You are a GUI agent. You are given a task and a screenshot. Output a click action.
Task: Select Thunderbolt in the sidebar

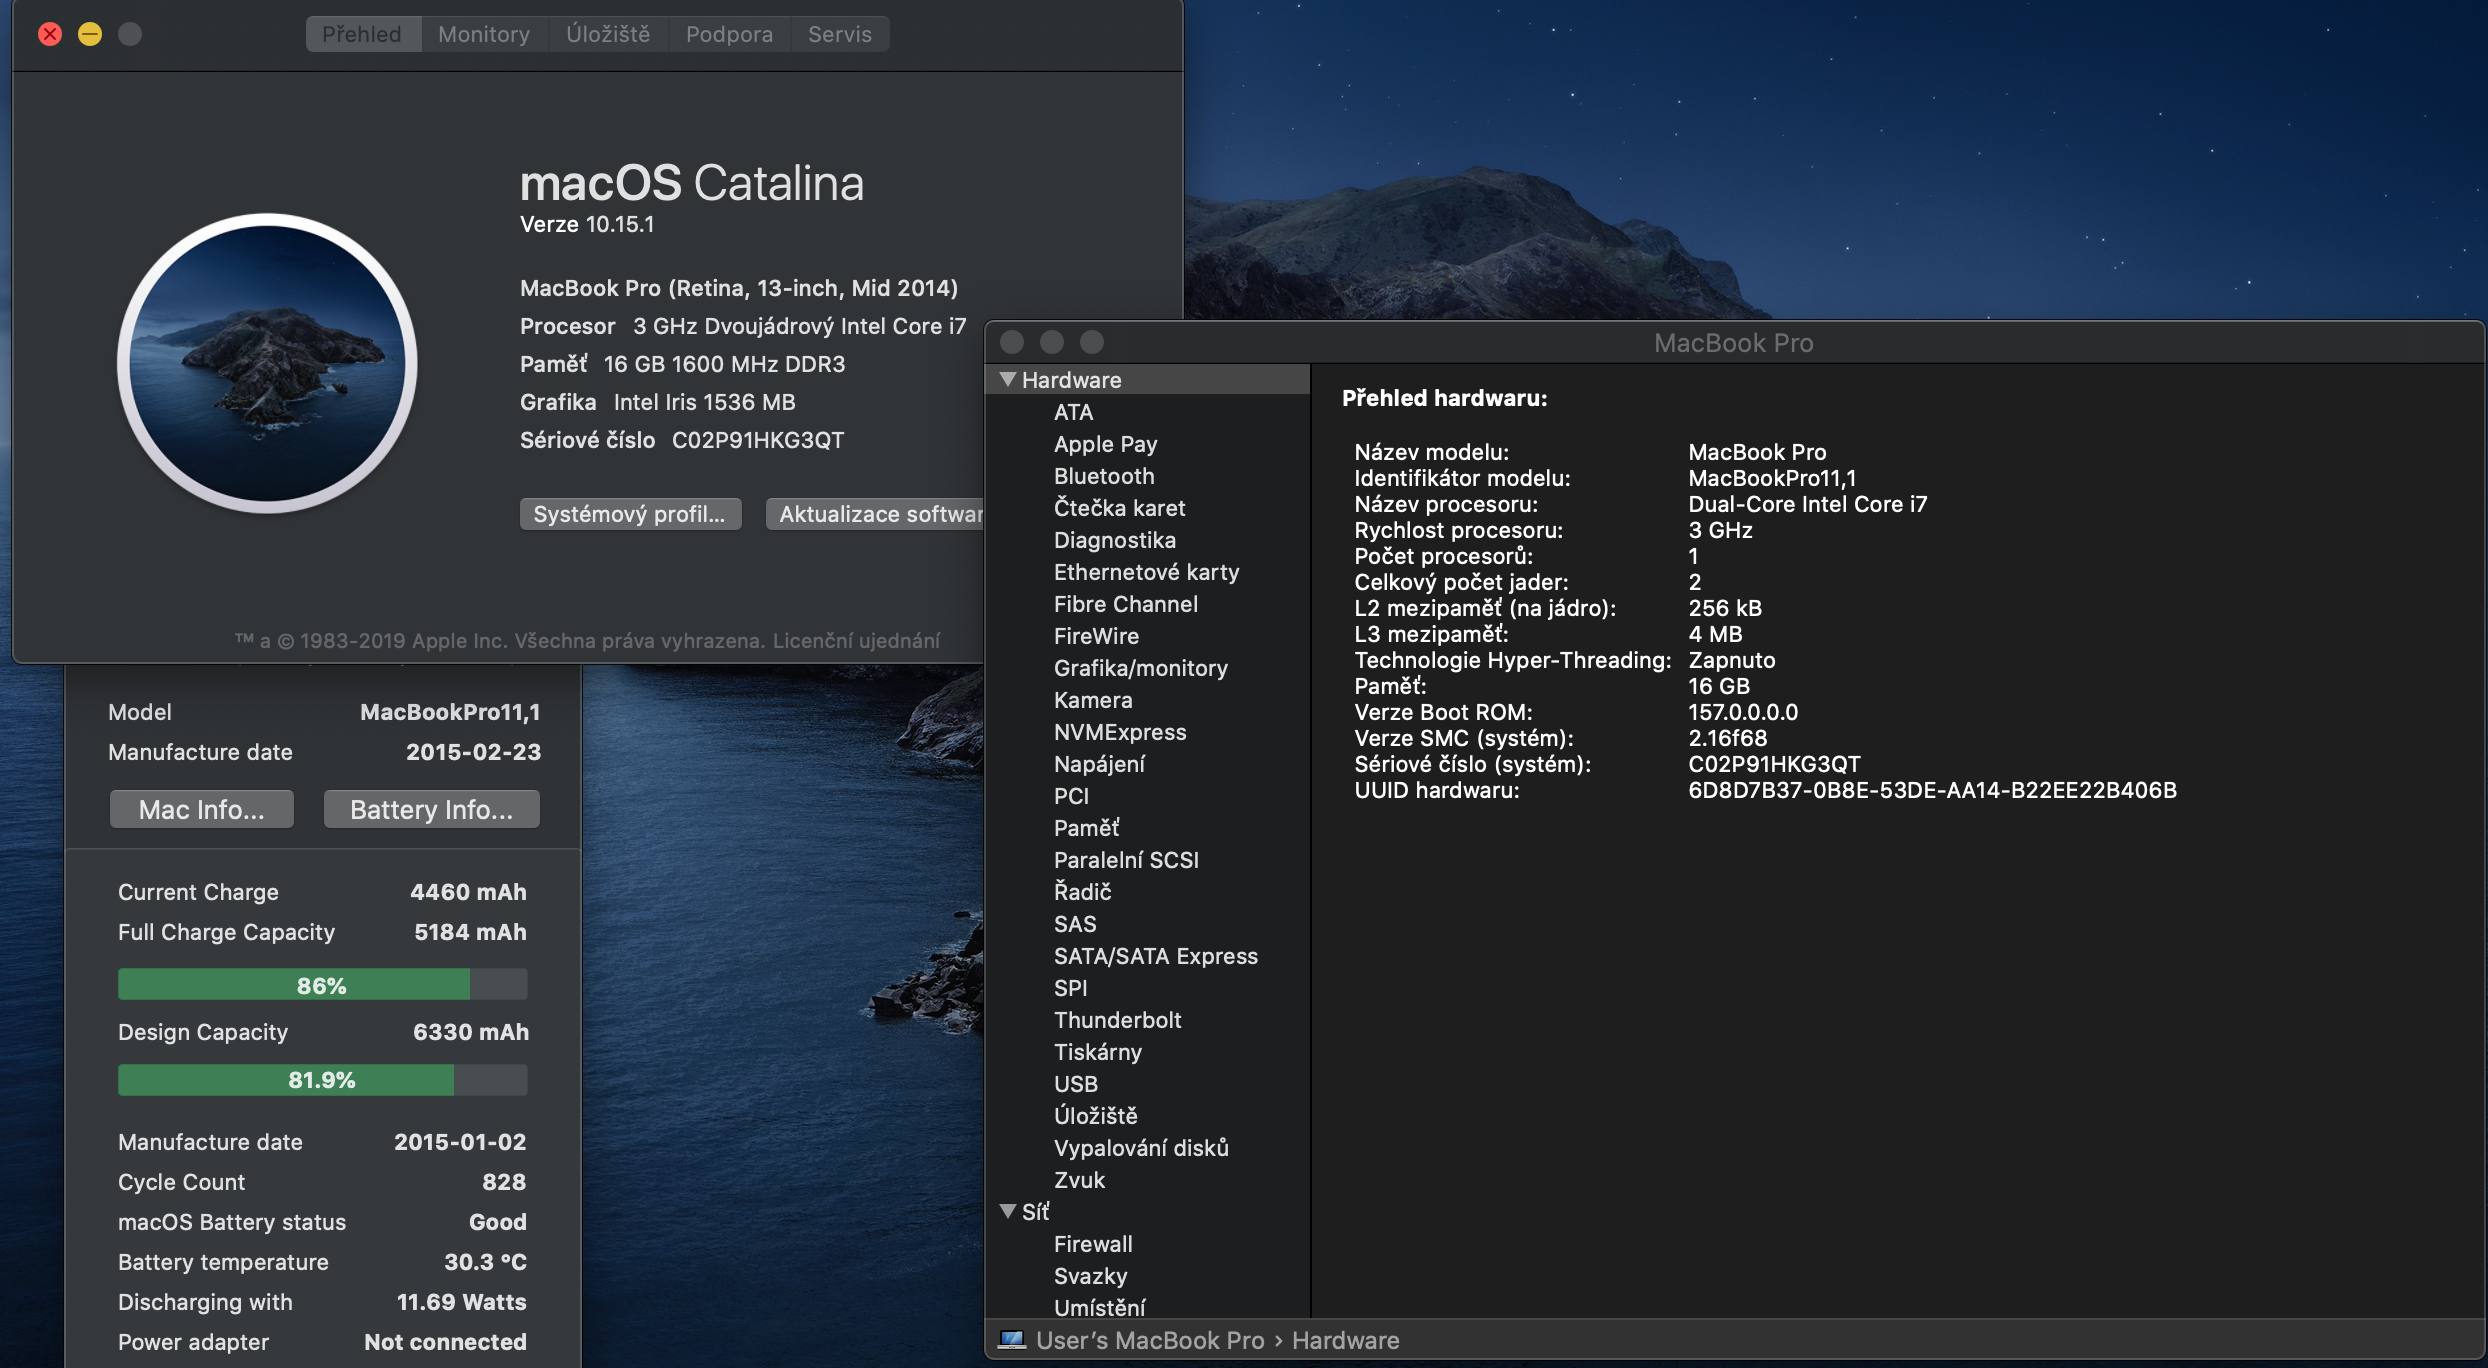click(1117, 1020)
